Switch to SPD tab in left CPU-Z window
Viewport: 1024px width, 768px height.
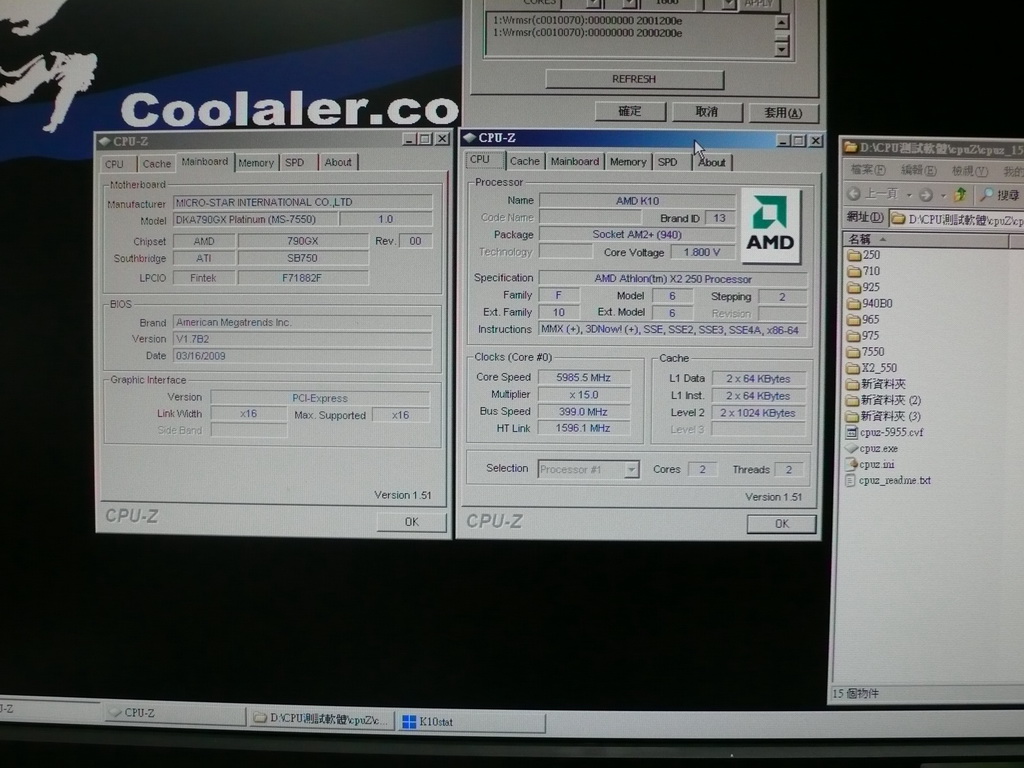pos(296,163)
